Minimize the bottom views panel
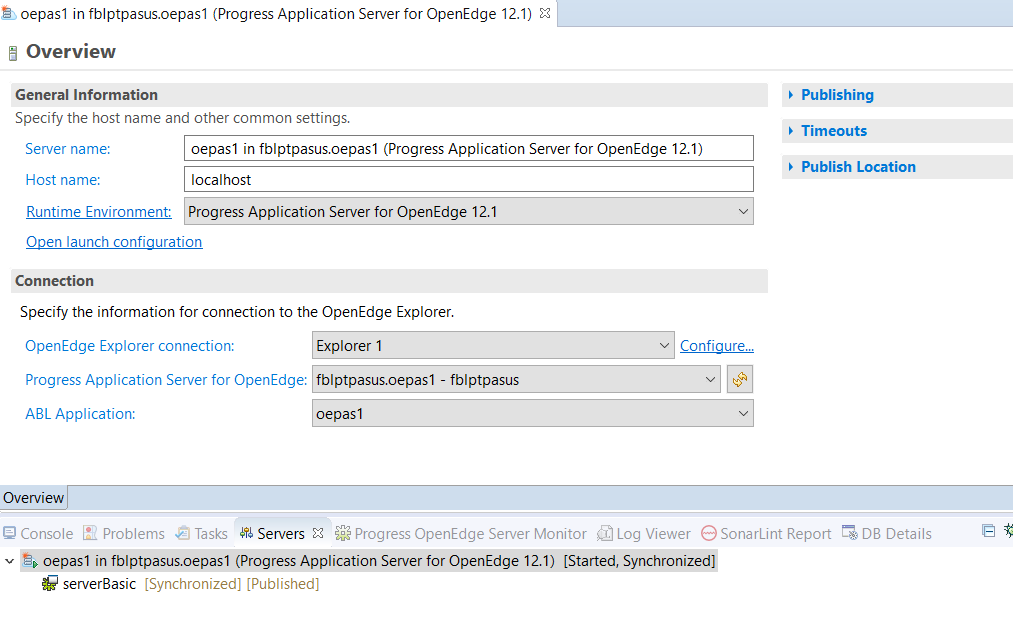This screenshot has height=640, width=1013. click(x=988, y=531)
